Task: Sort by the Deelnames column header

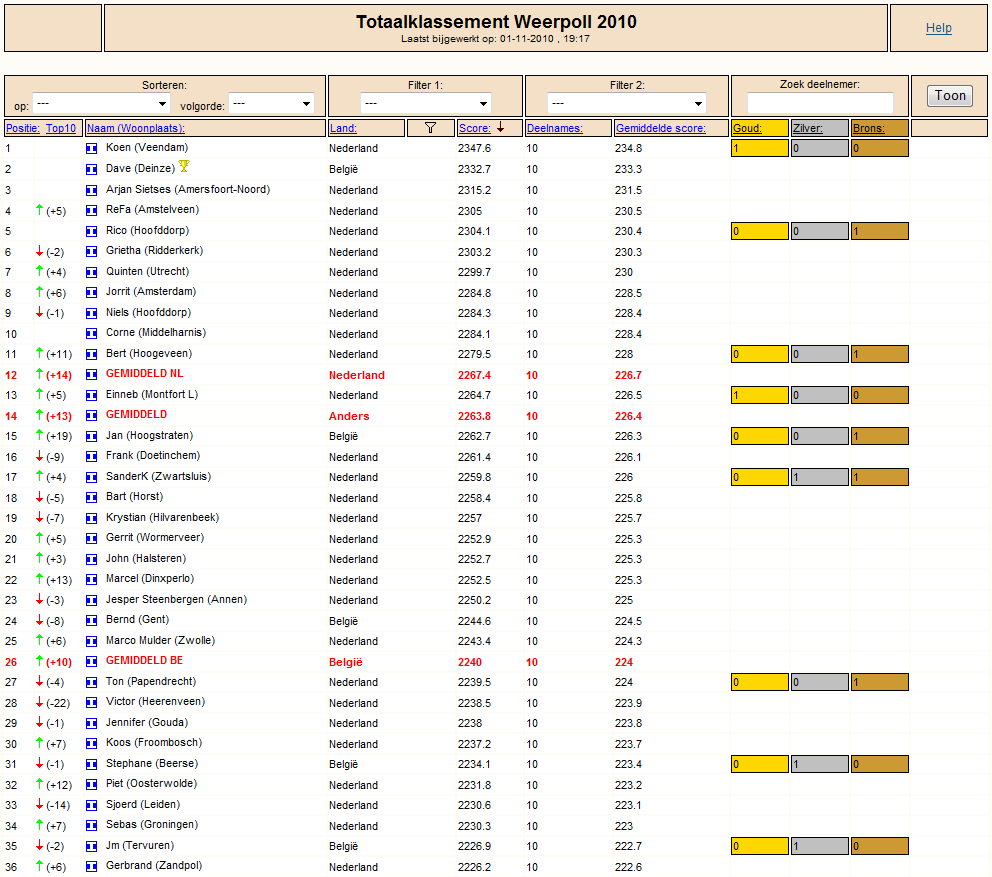Action: [554, 128]
